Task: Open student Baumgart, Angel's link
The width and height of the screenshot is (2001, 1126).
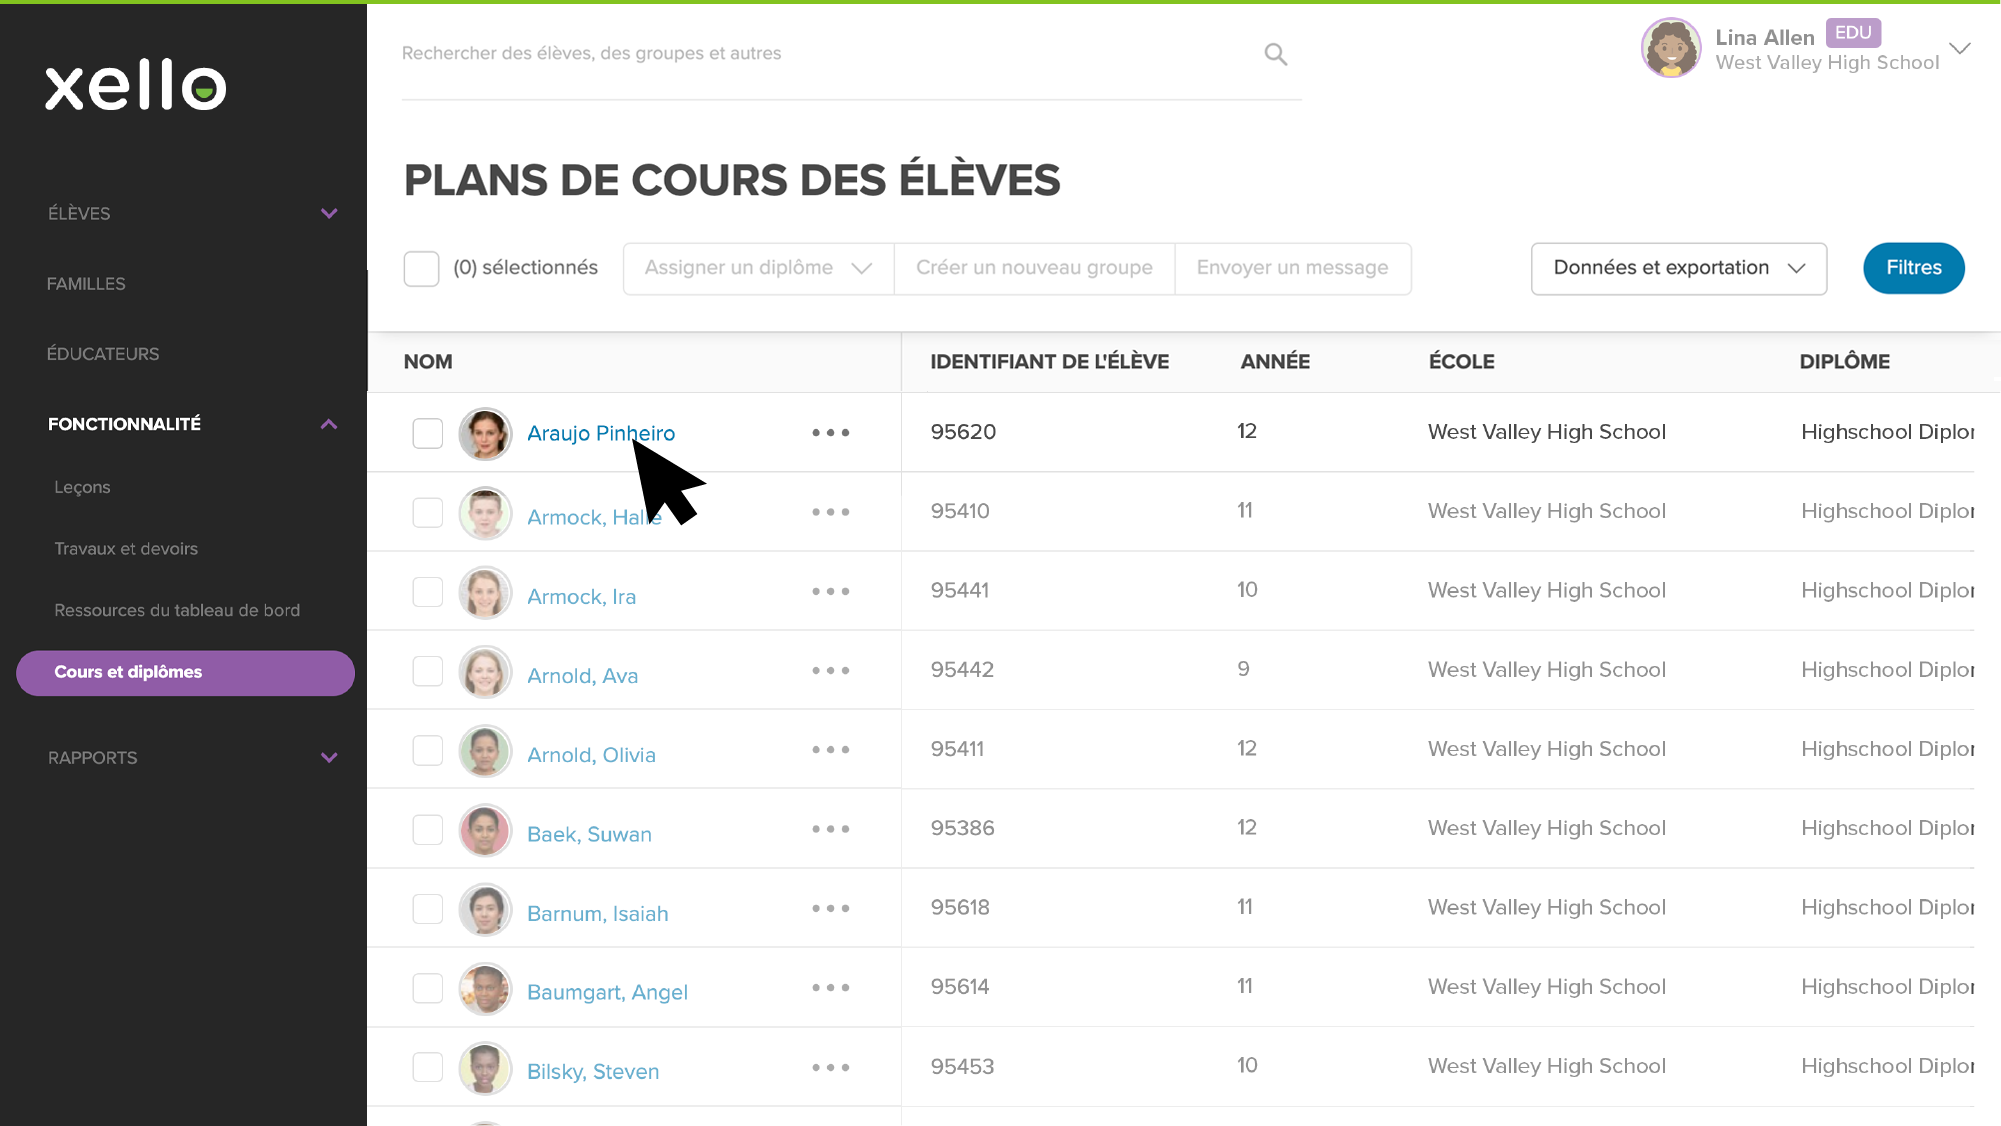Action: pos(607,993)
